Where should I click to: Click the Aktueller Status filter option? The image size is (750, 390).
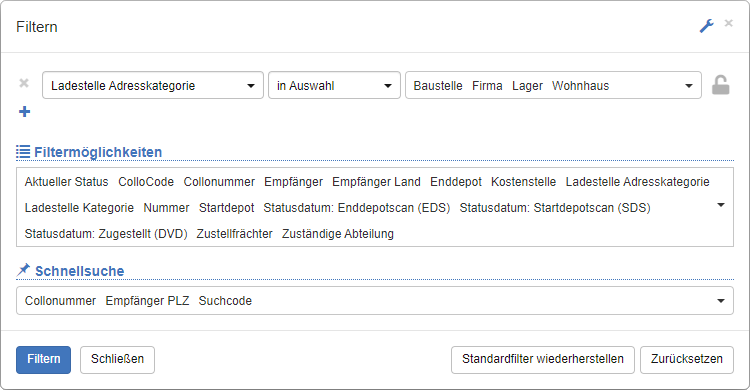tap(66, 182)
